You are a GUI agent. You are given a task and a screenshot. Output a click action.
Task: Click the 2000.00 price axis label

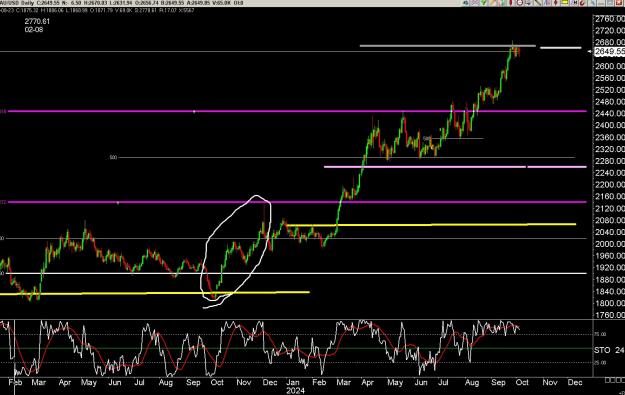[x=609, y=244]
